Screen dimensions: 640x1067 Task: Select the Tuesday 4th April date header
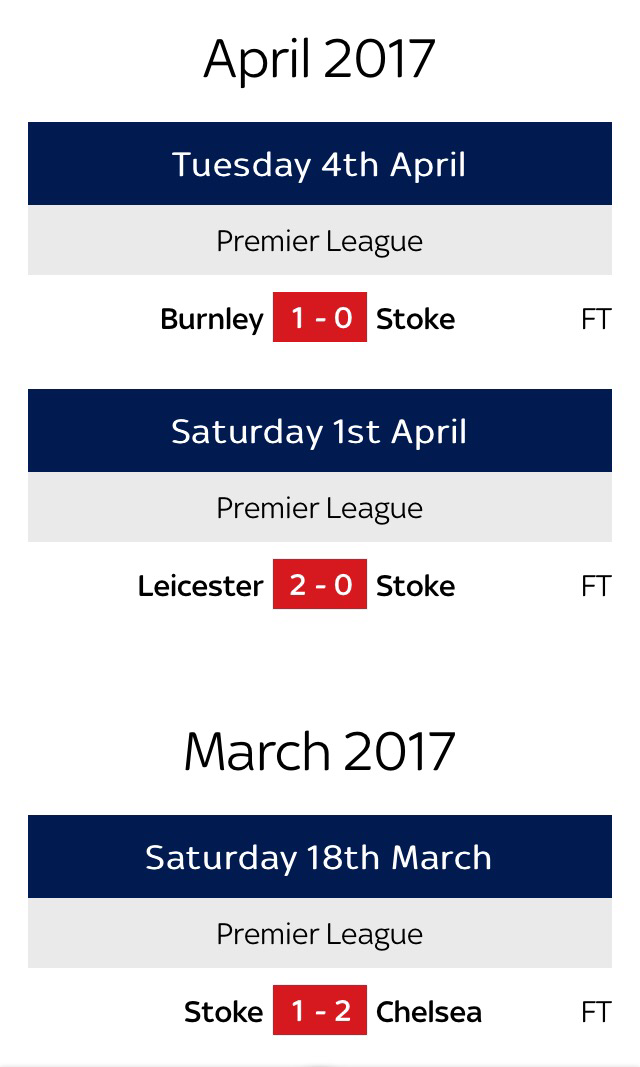320,164
